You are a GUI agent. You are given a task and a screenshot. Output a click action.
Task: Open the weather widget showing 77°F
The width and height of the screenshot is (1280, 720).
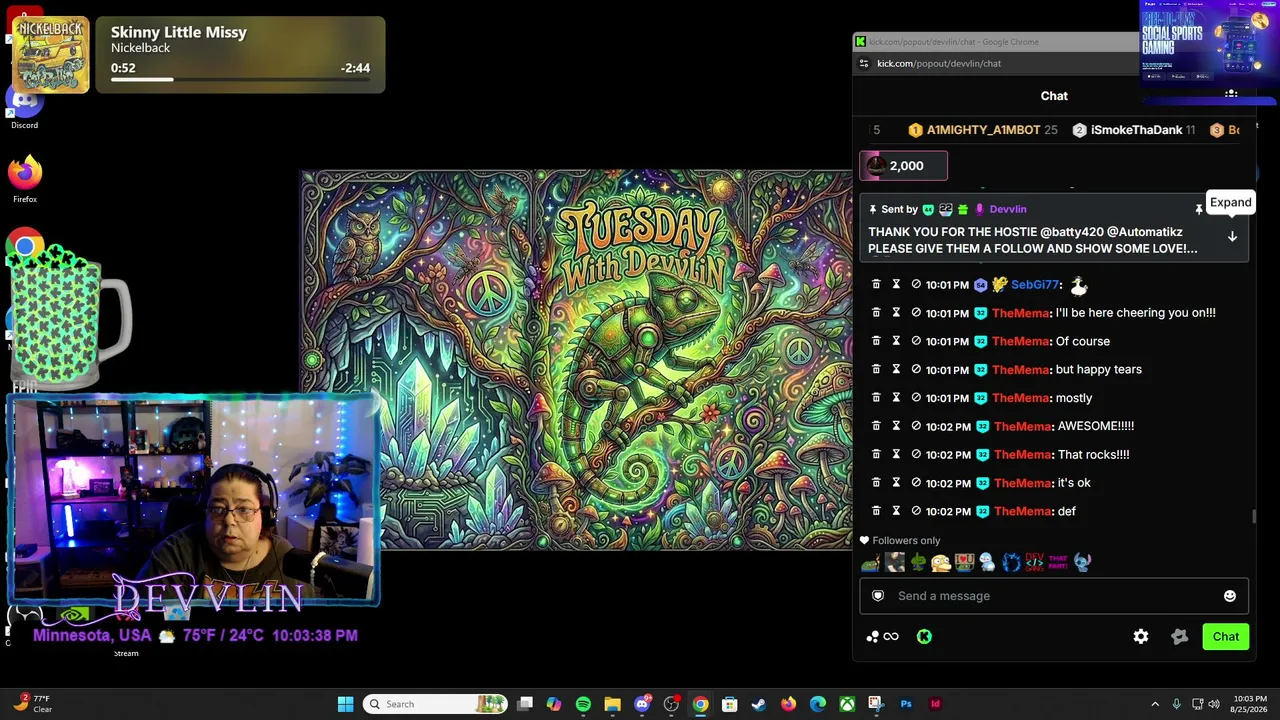[x=32, y=704]
